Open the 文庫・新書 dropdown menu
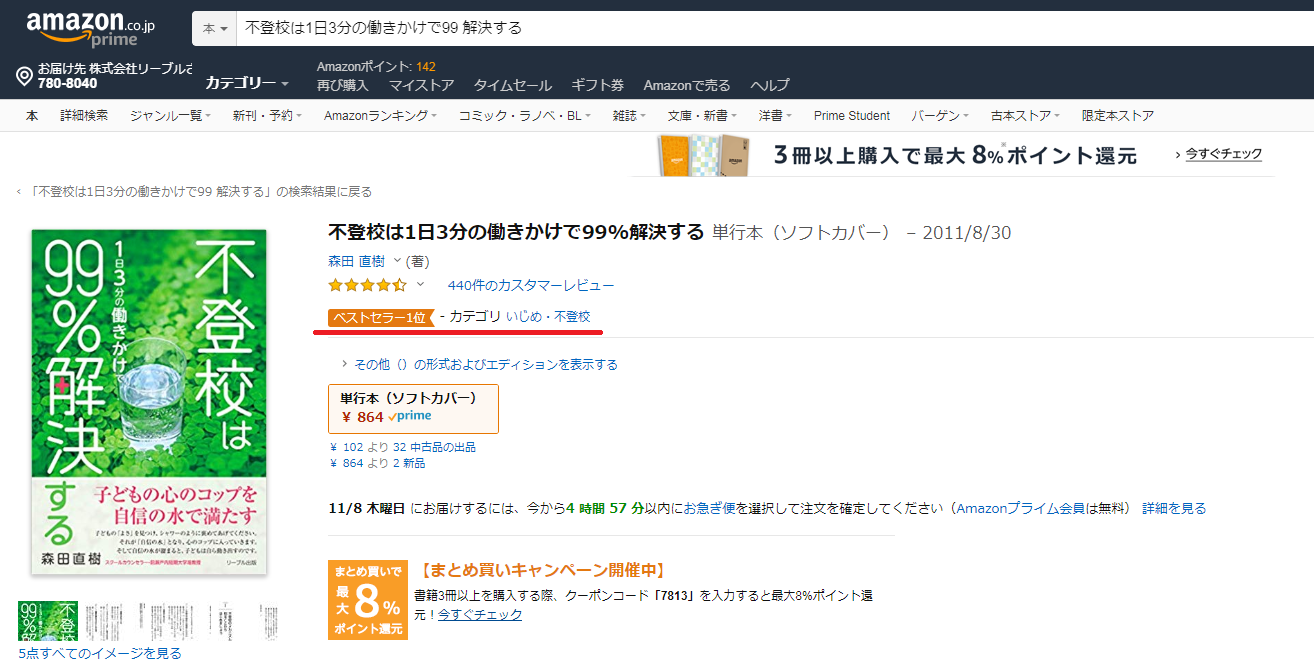 [703, 116]
